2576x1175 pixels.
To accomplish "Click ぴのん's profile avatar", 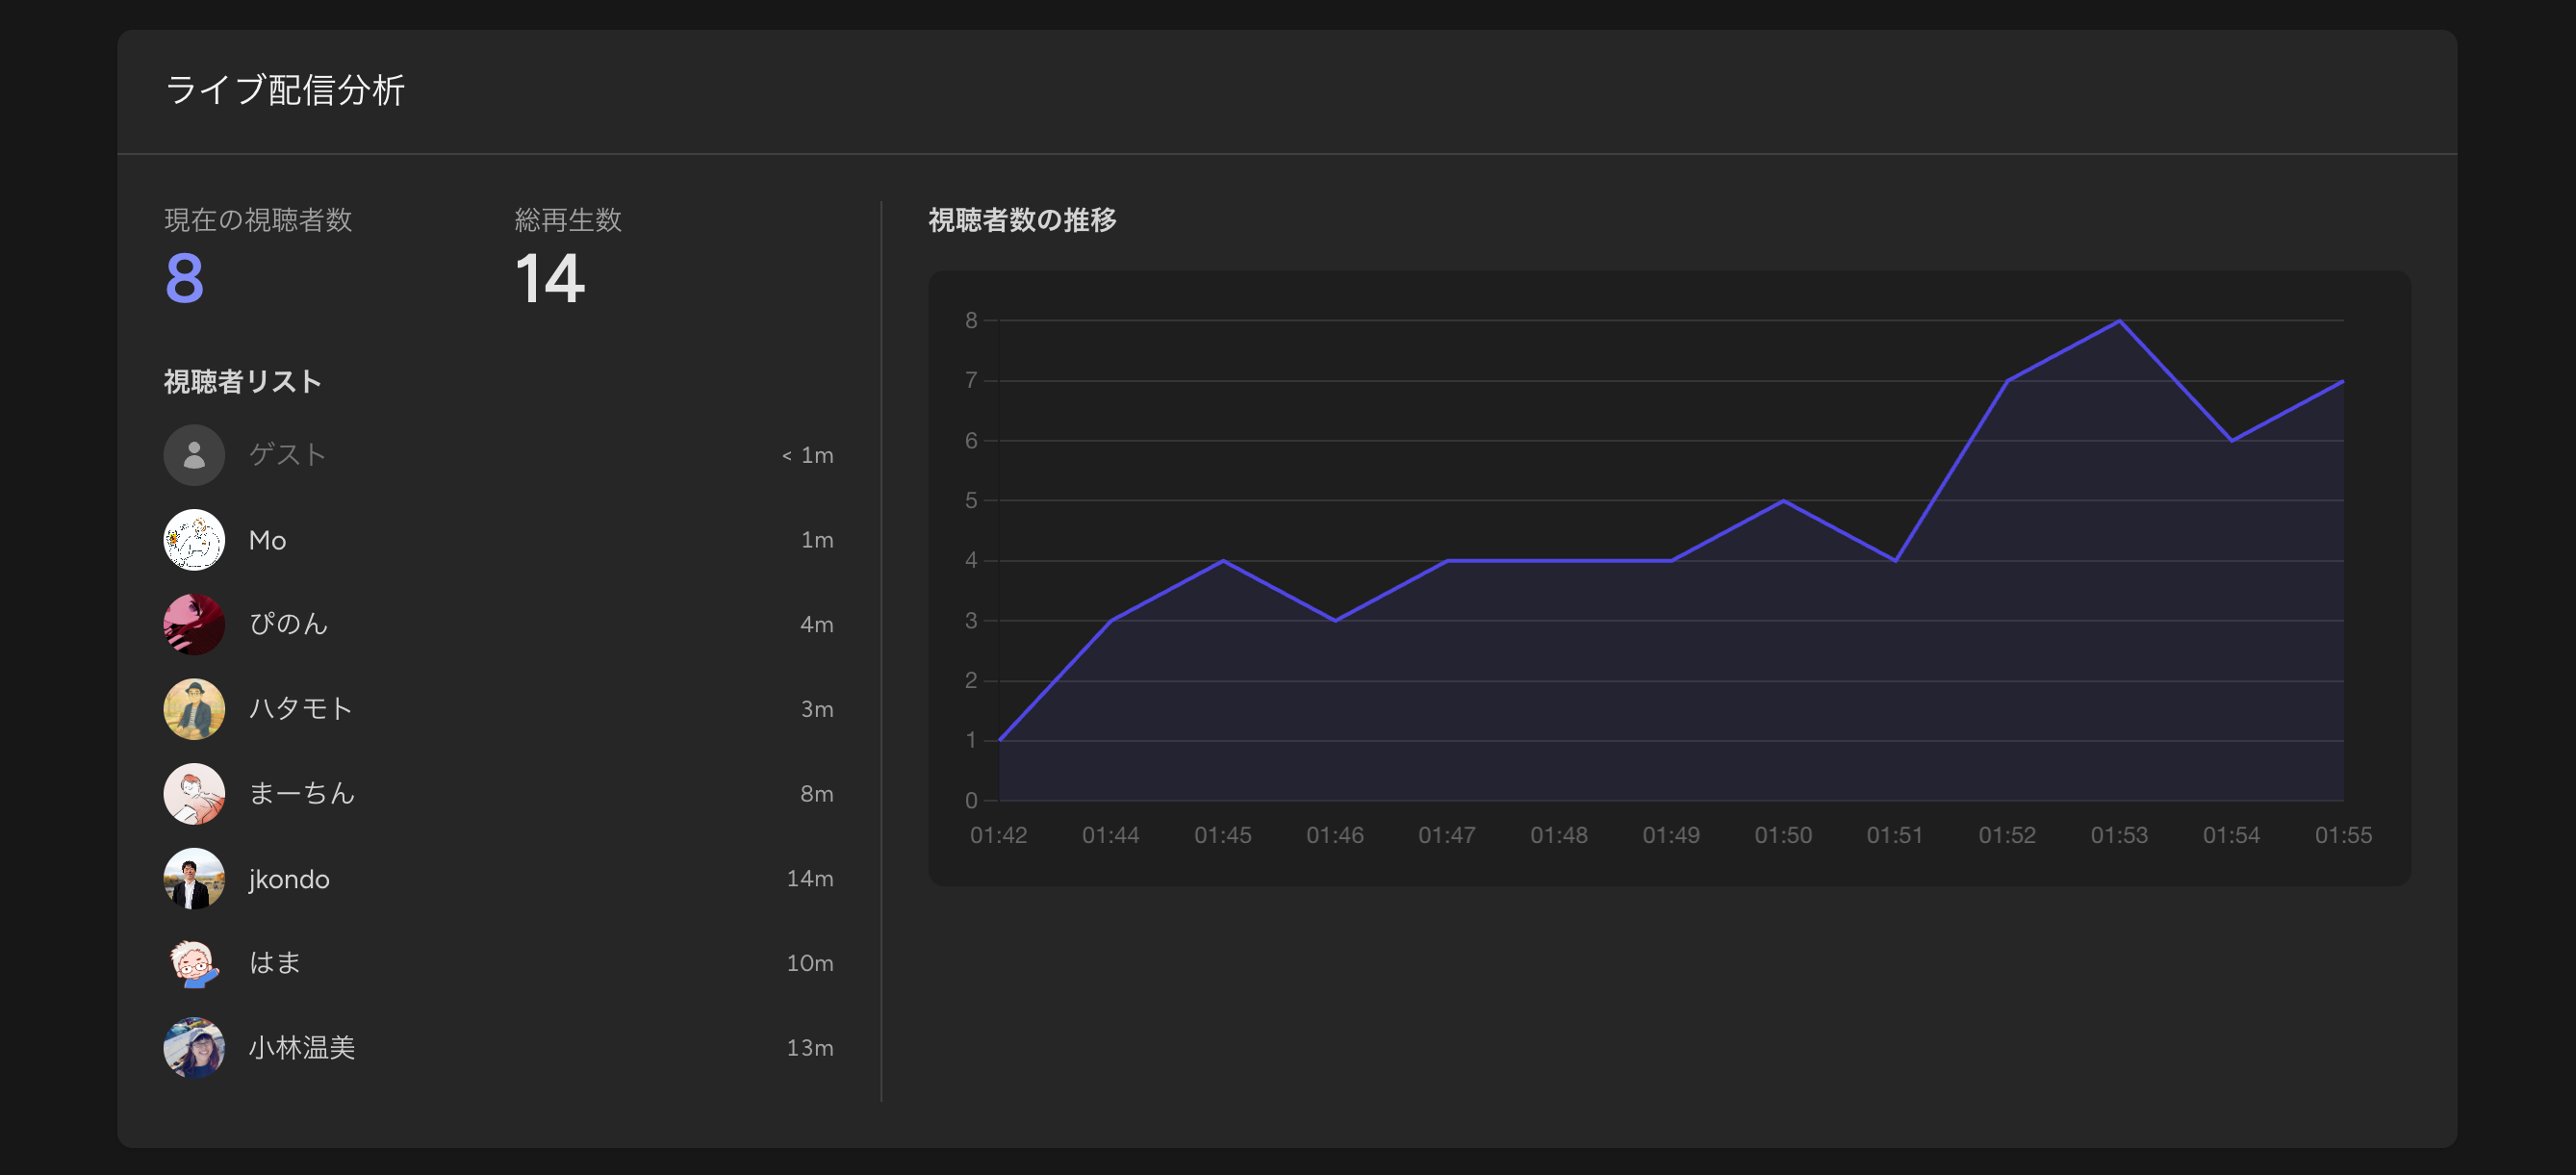I will point(194,624).
